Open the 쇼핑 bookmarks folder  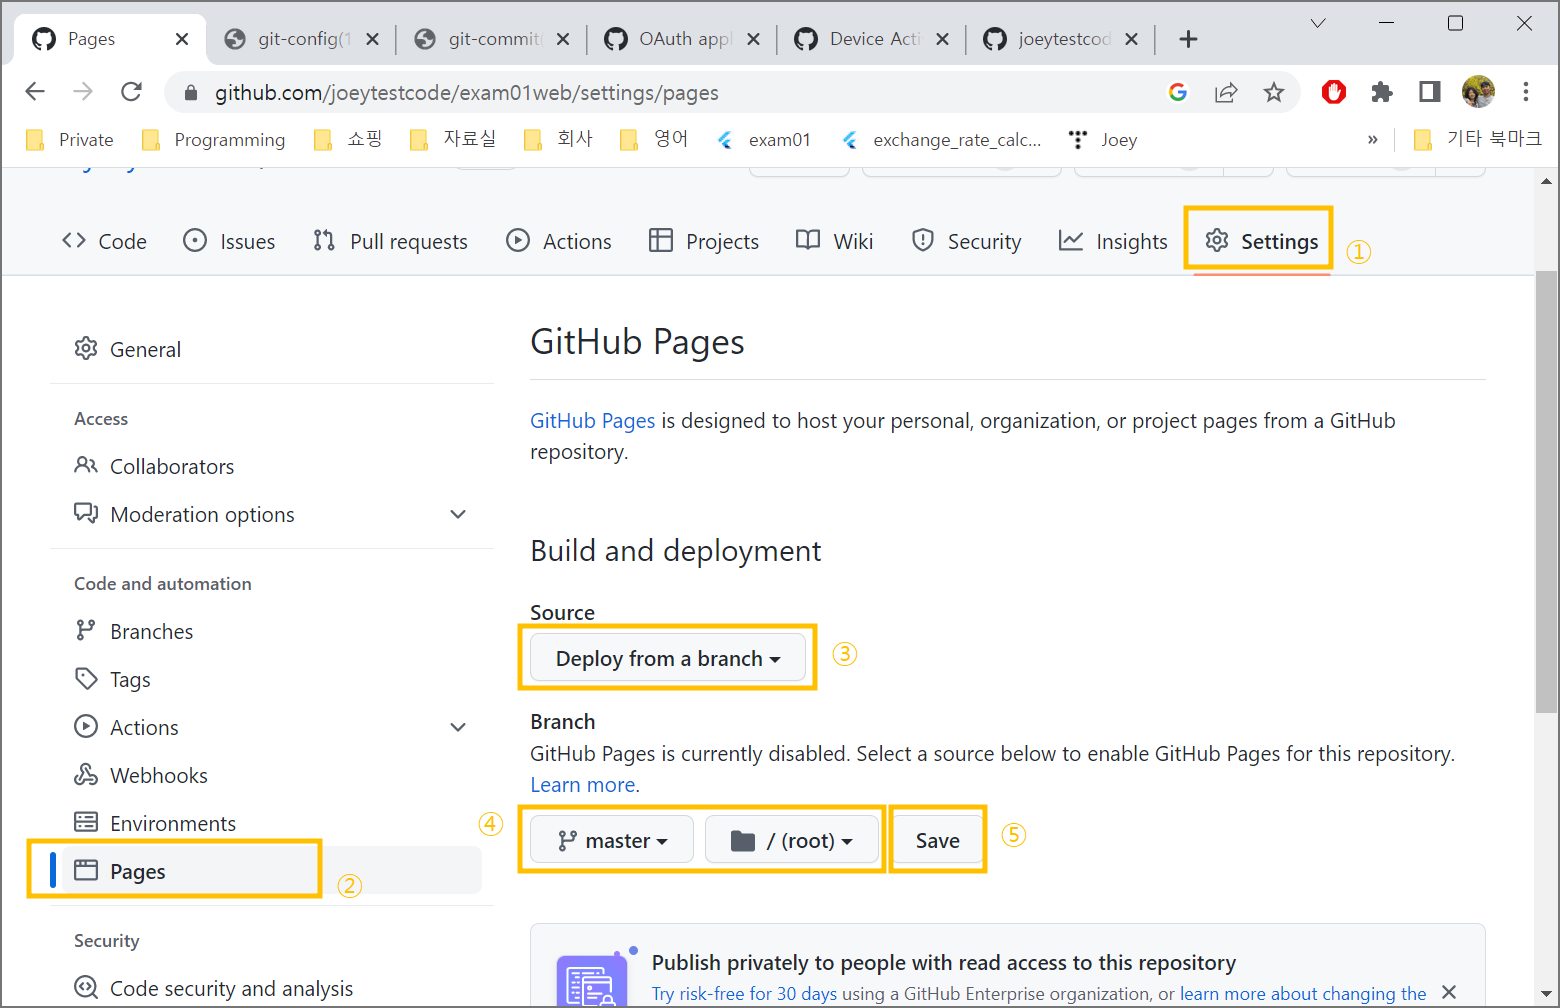348,140
